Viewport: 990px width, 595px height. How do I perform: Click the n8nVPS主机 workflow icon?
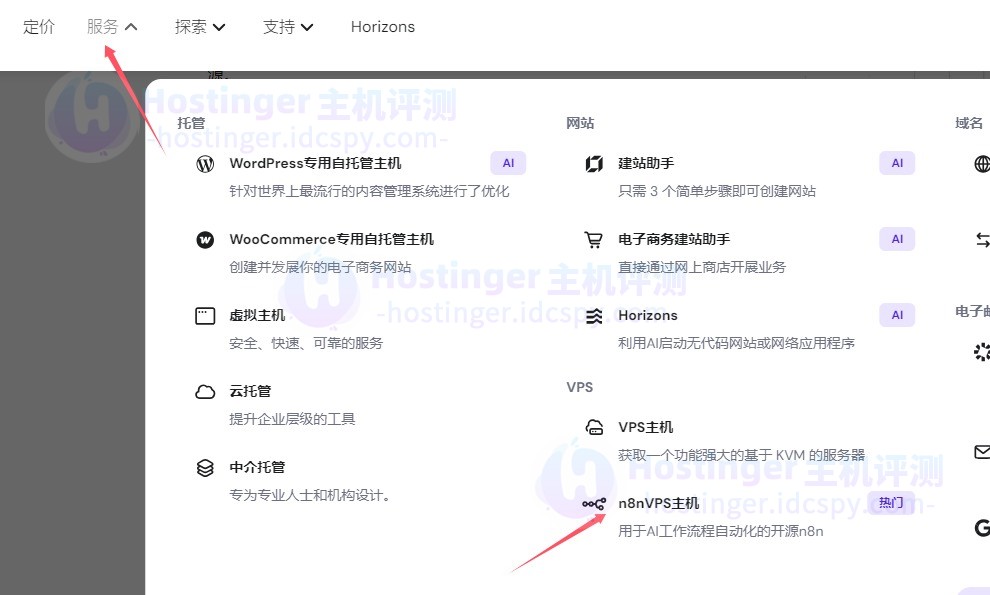pos(594,504)
